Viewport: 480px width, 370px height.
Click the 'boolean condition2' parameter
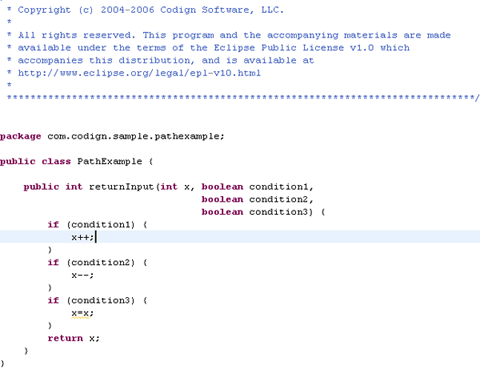[x=255, y=199]
